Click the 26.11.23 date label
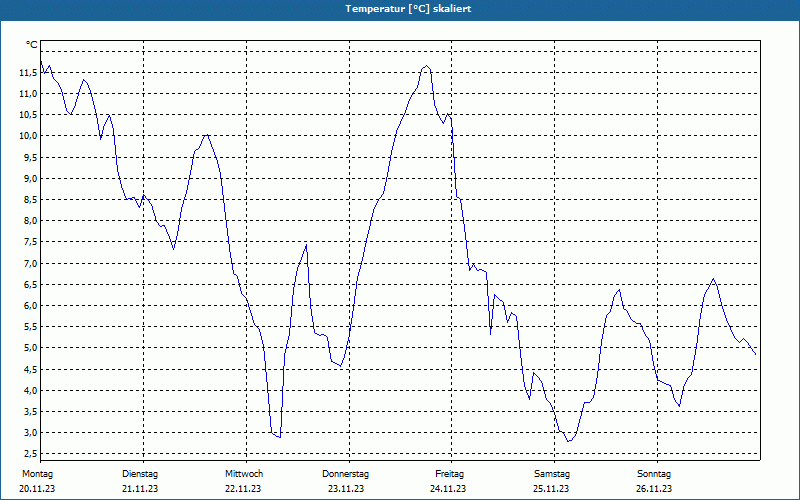This screenshot has width=800, height=500. click(x=654, y=489)
